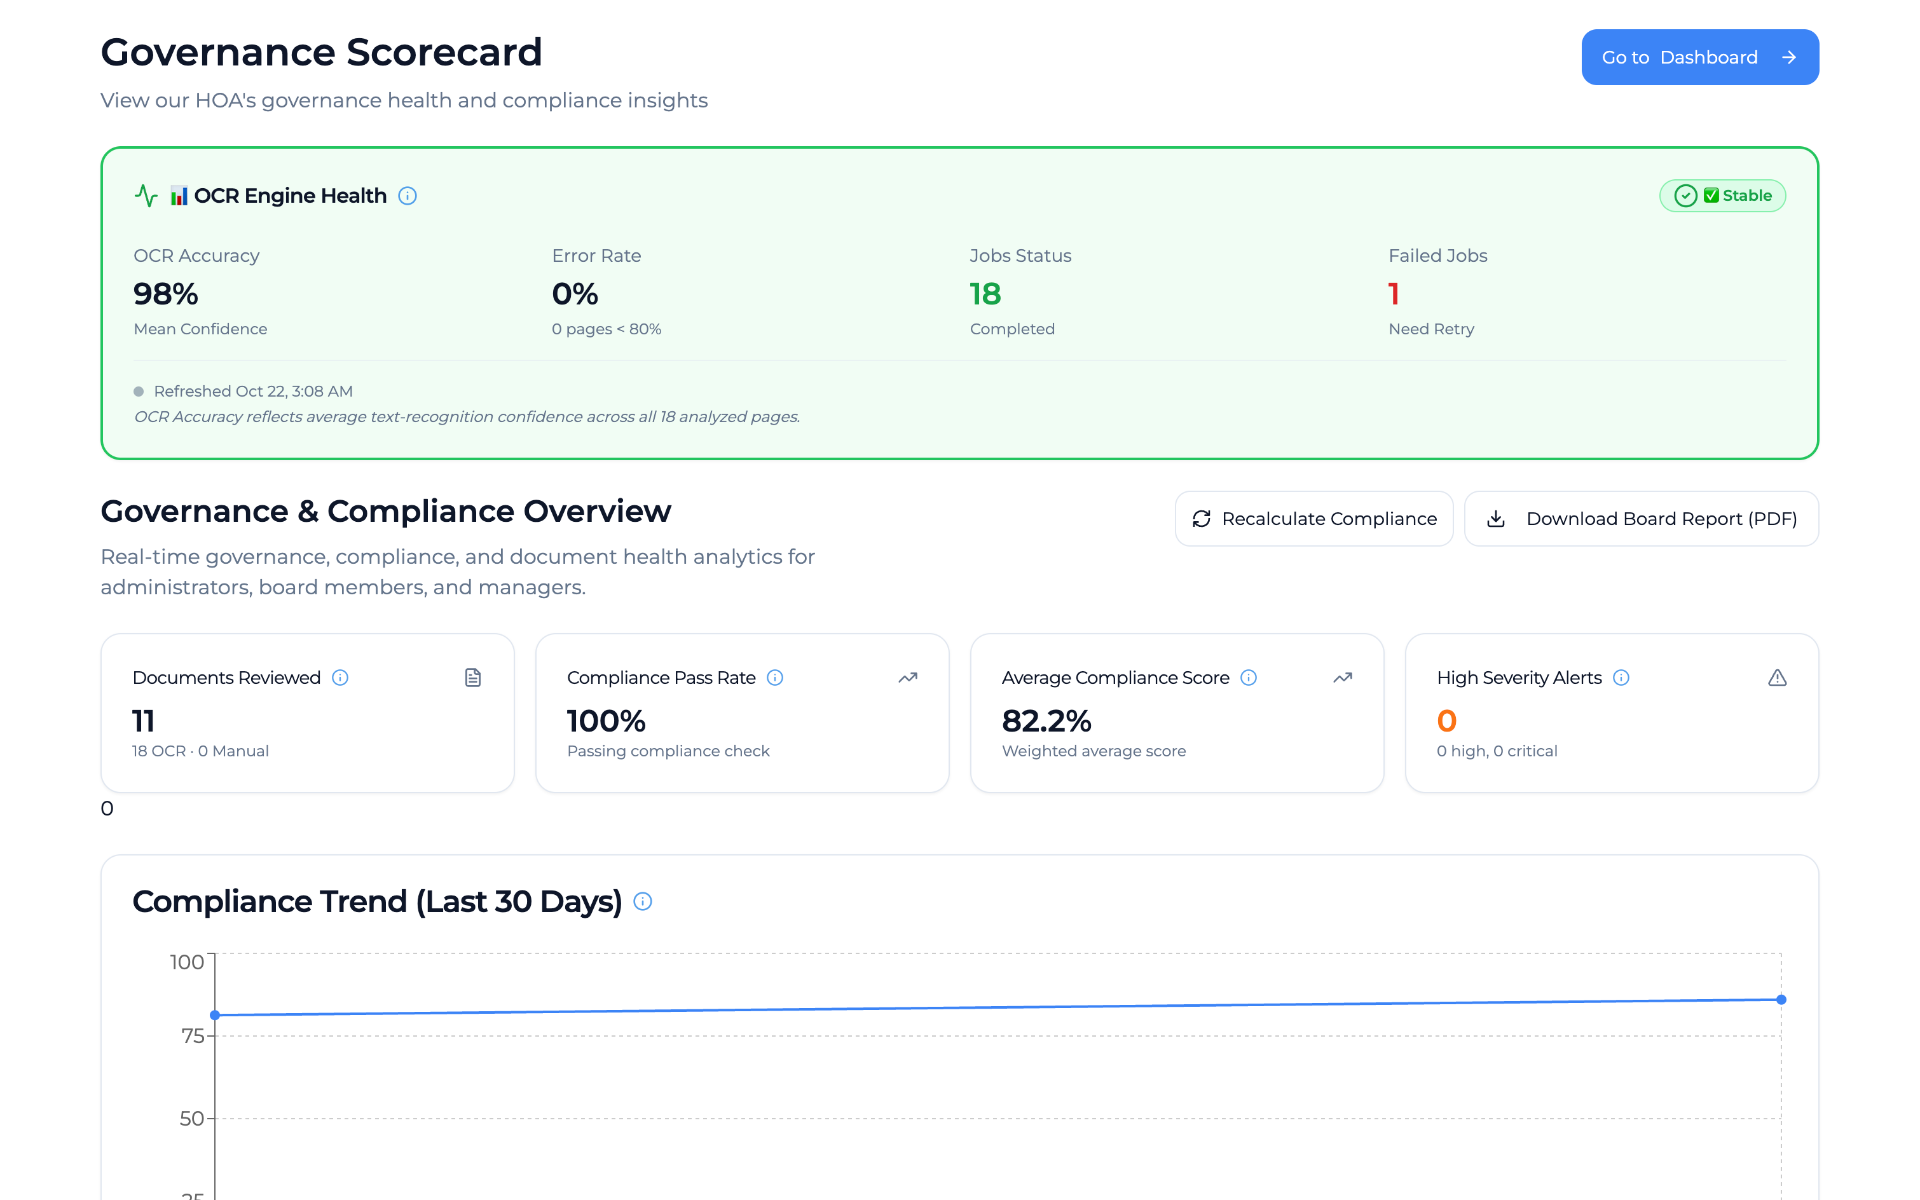Click the 18 Jobs Status value
Viewport: 1920px width, 1200px height.
(985, 294)
